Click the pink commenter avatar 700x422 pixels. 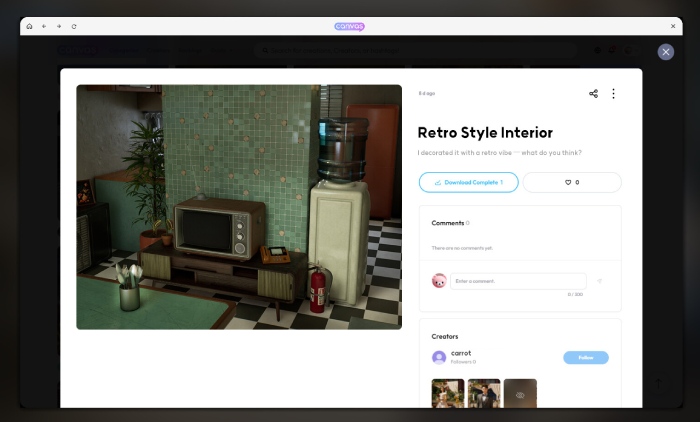point(438,281)
